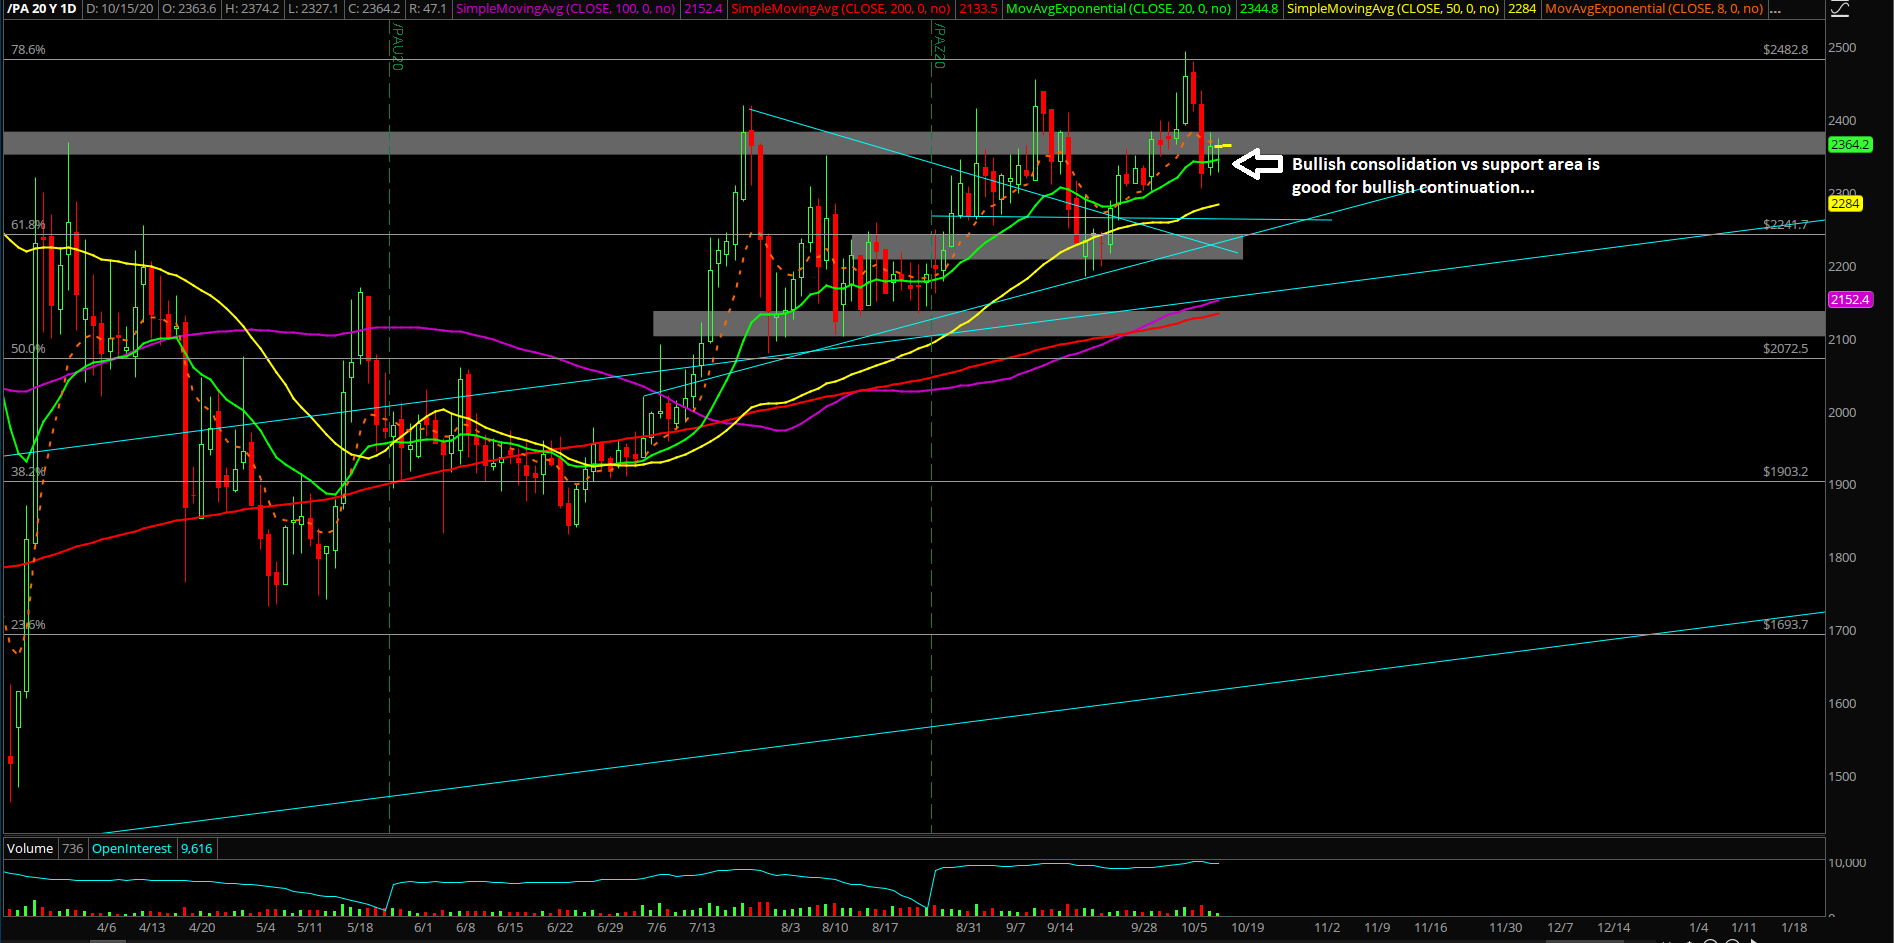Viewport: 1894px width, 943px height.
Task: Select the MovAvgExponential (CLOSE, 20, 0, no) study label
Action: 1118,9
